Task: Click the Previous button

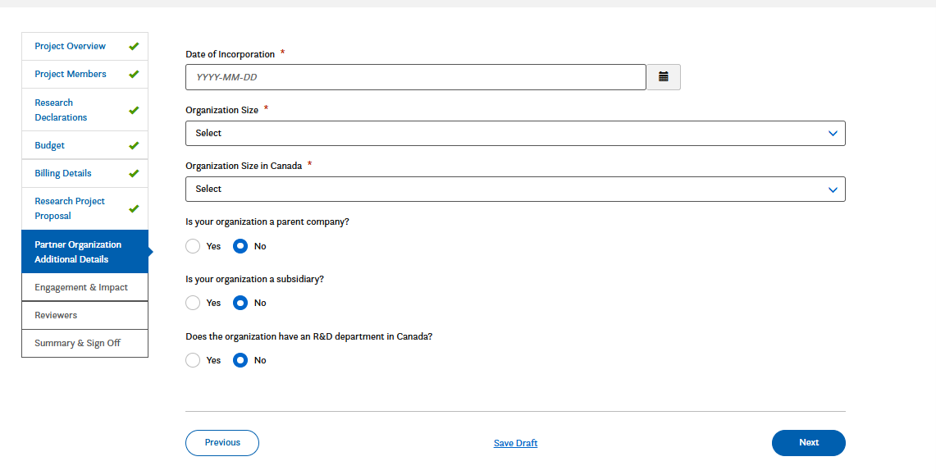Action: pyautogui.click(x=222, y=443)
